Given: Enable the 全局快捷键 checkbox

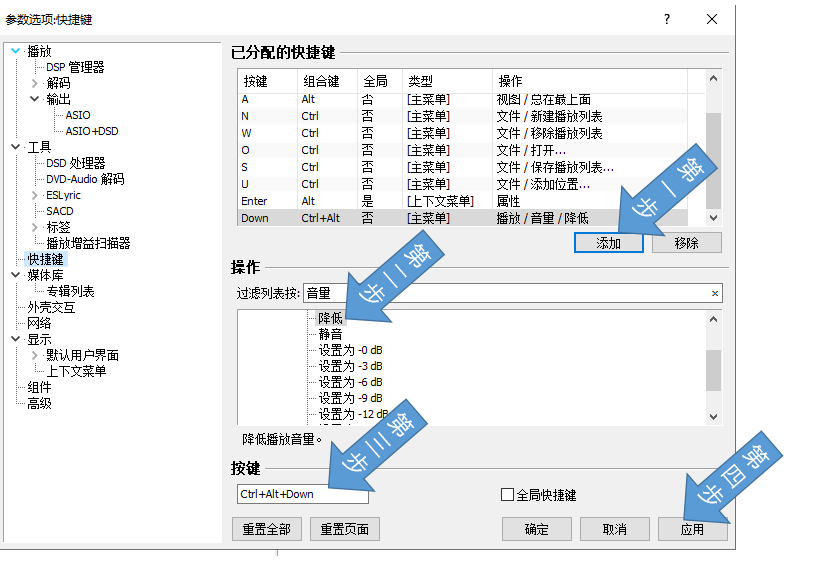Looking at the screenshot, I should [507, 495].
